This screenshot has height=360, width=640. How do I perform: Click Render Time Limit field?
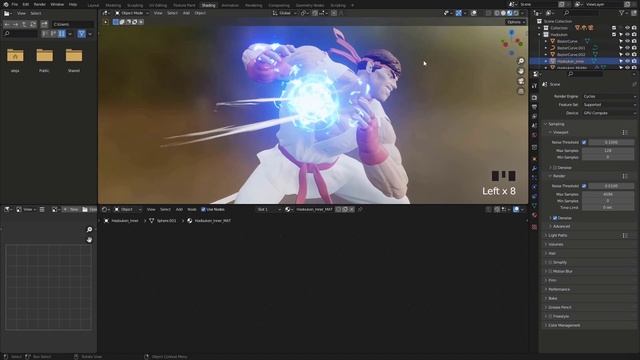point(608,207)
